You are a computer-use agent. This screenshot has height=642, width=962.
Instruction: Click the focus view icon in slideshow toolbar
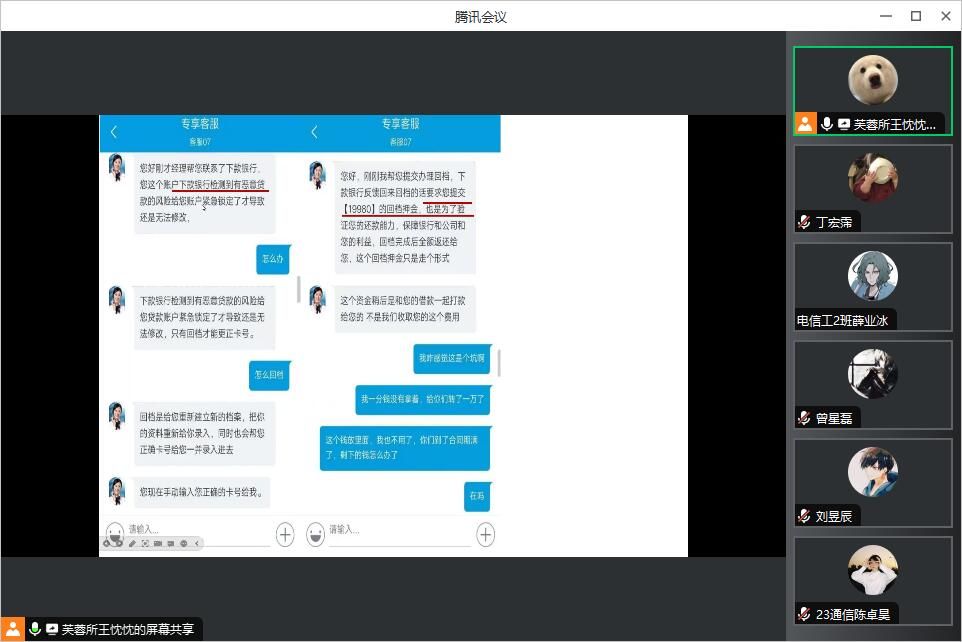pos(145,544)
